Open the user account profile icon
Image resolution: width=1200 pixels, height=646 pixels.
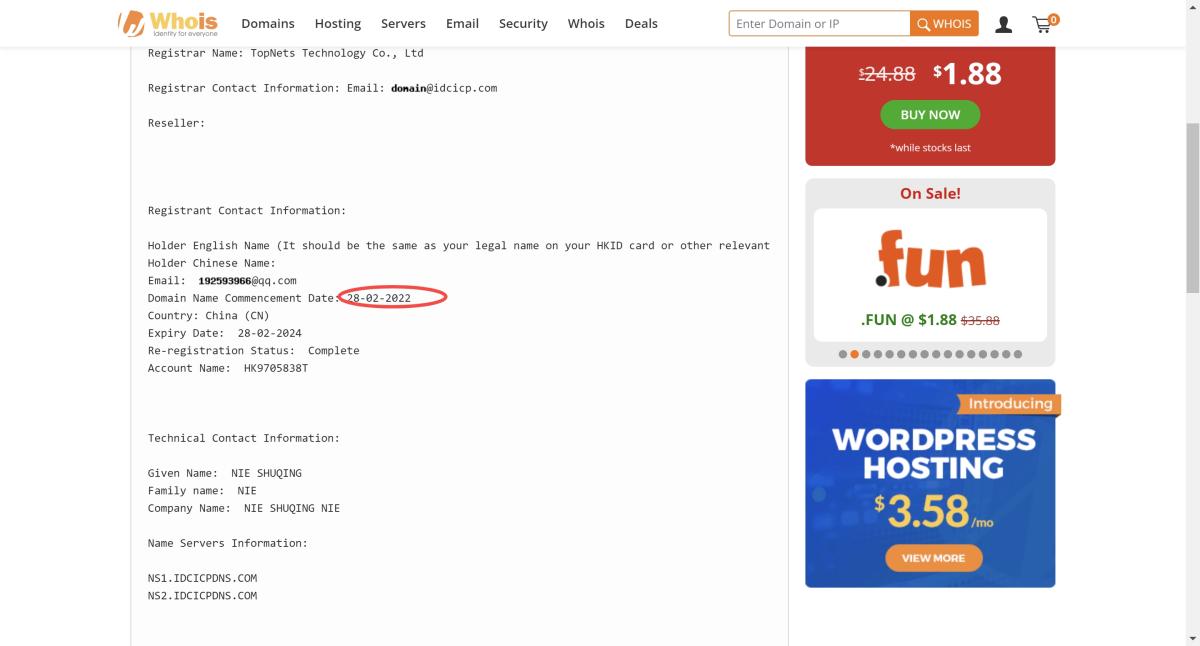1004,24
